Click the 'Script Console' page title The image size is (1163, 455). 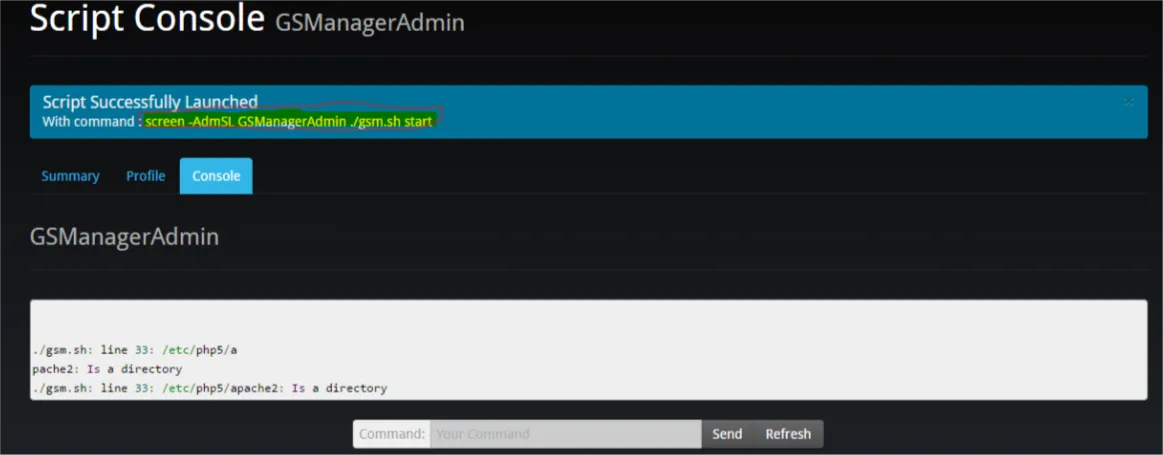click(x=148, y=19)
